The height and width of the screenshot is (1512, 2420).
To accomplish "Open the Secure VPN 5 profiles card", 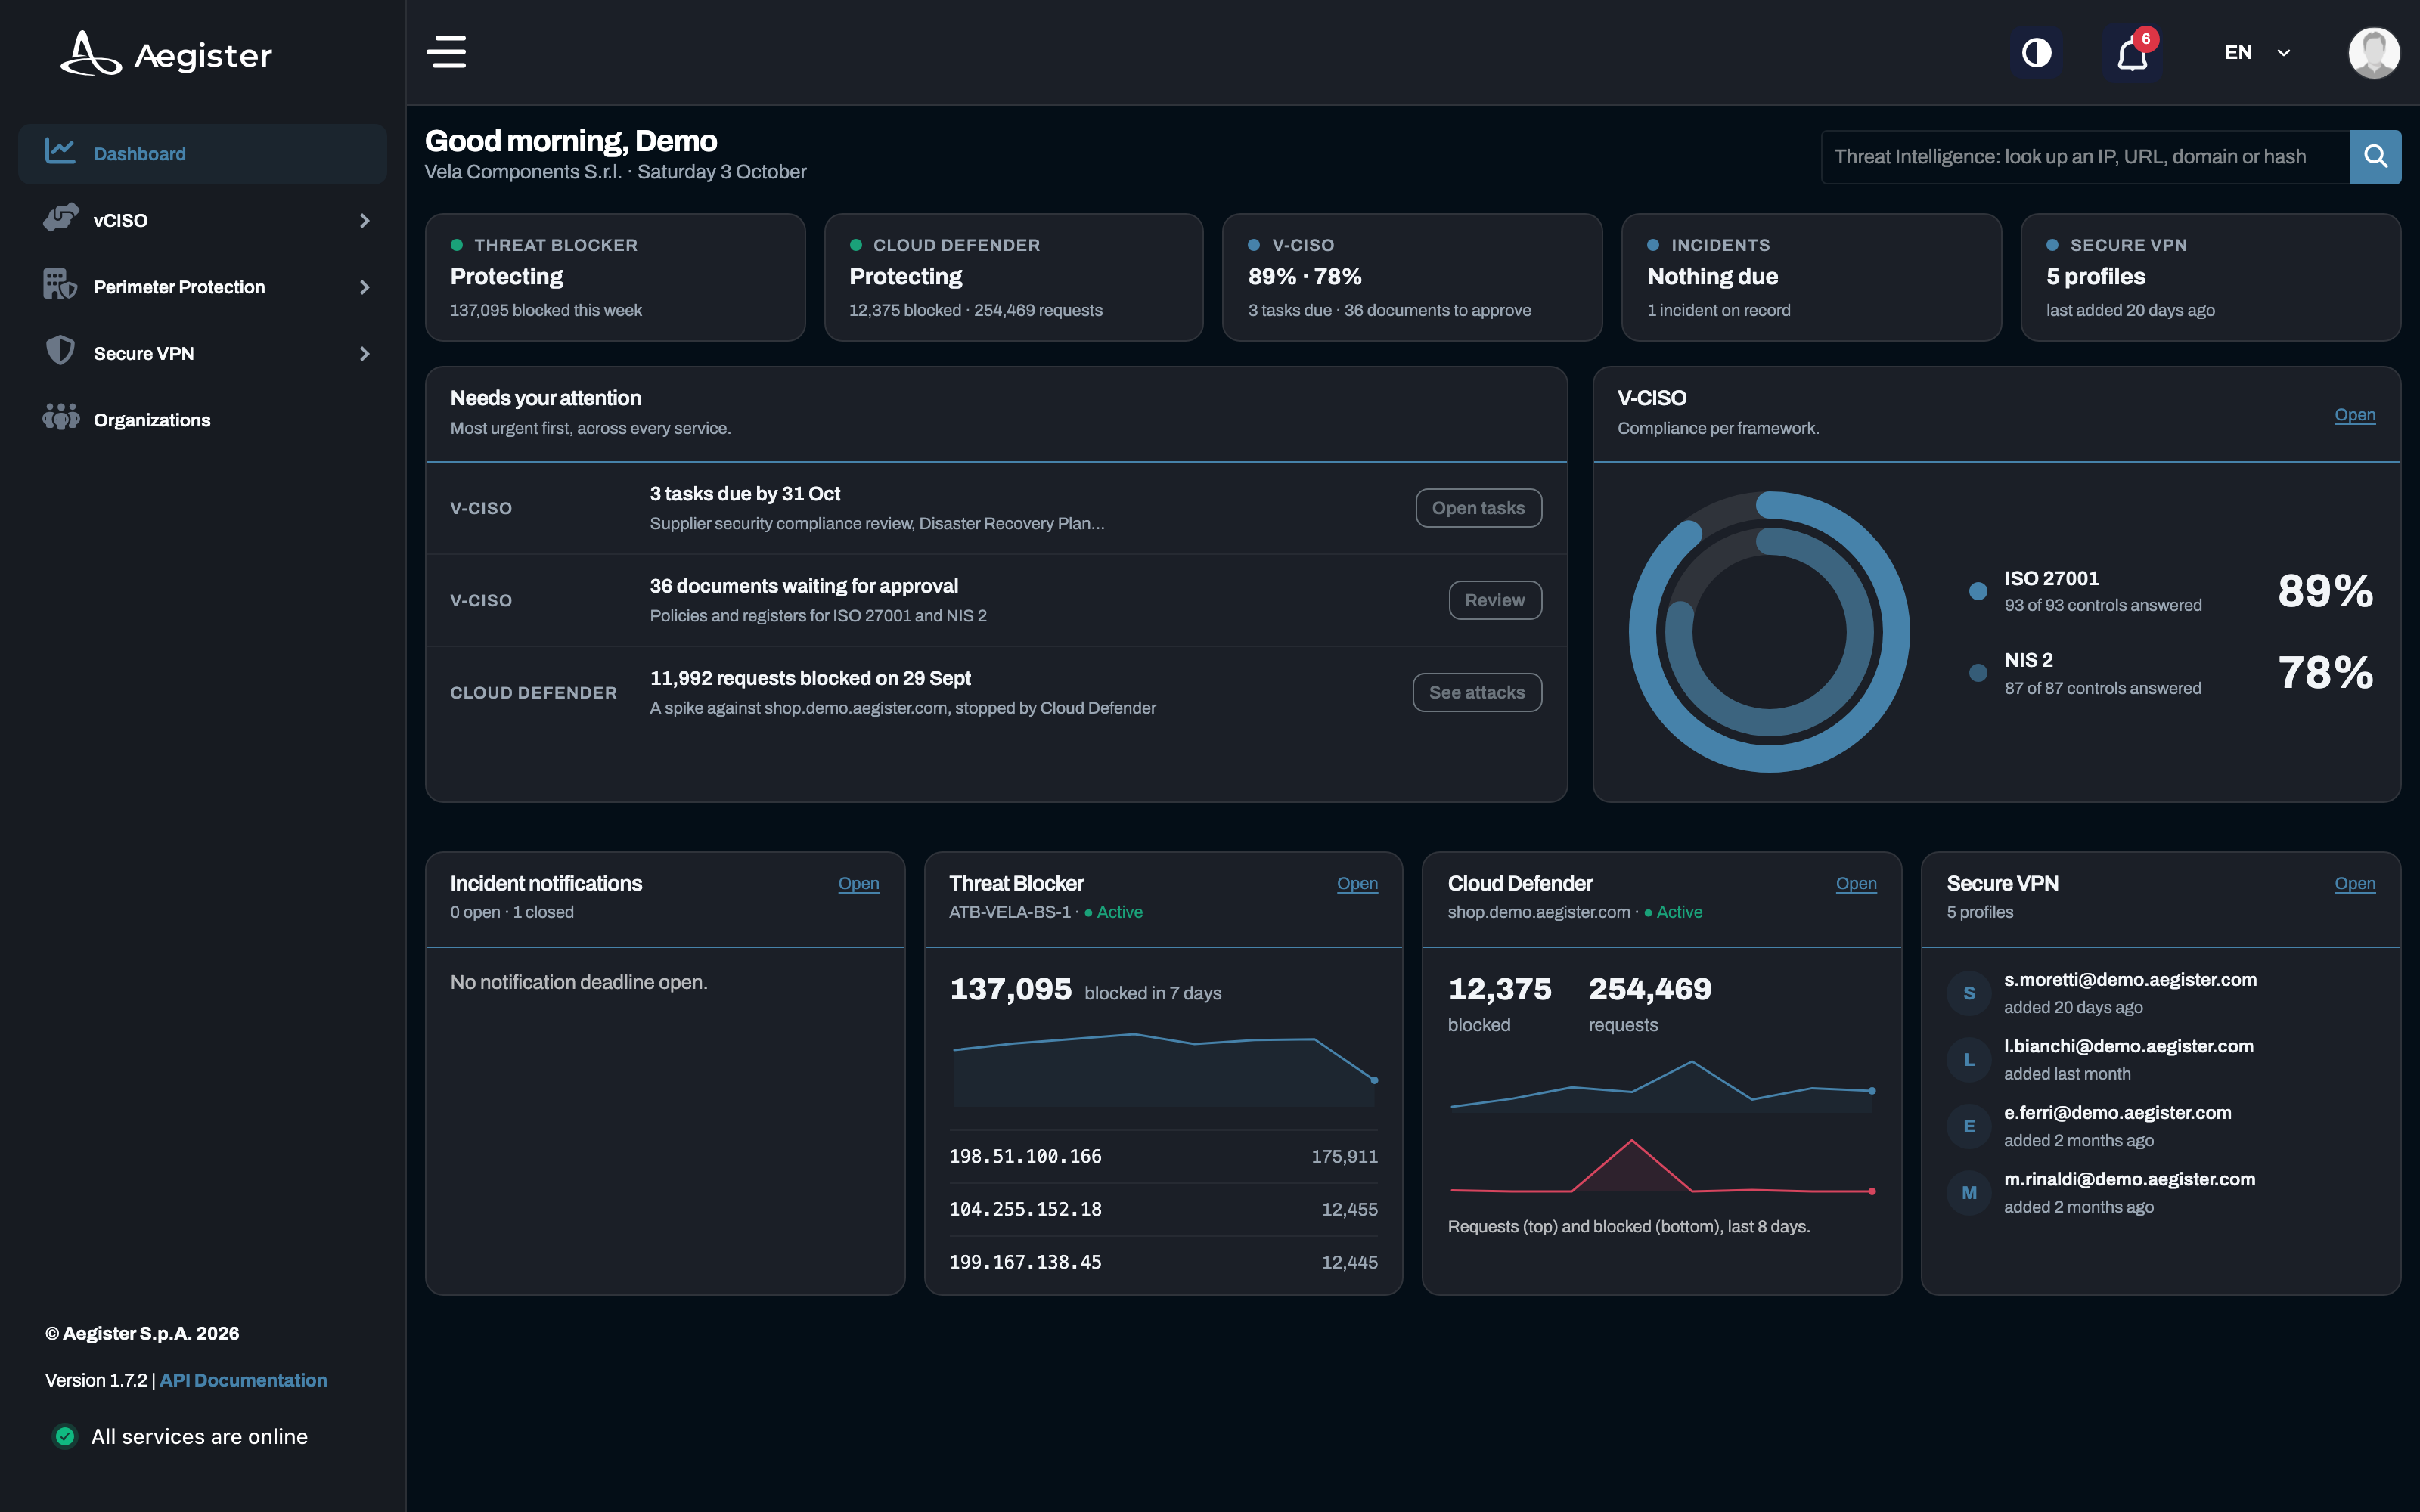I will click(x=2210, y=277).
